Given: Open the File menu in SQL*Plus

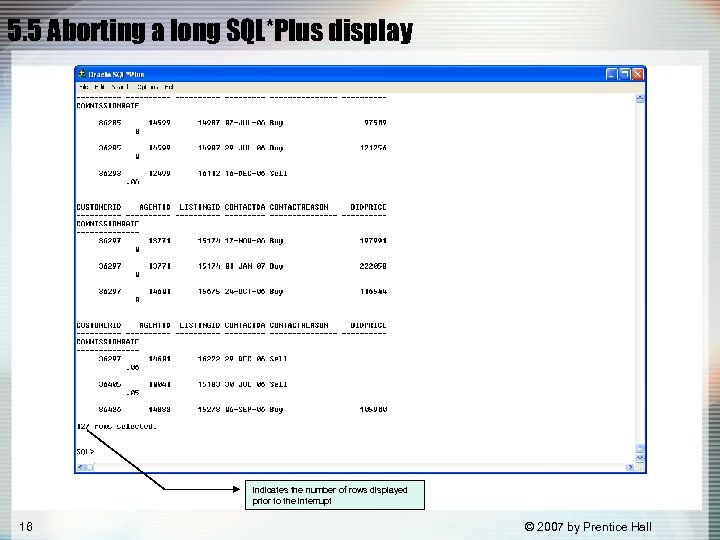Looking at the screenshot, I should tap(84, 87).
